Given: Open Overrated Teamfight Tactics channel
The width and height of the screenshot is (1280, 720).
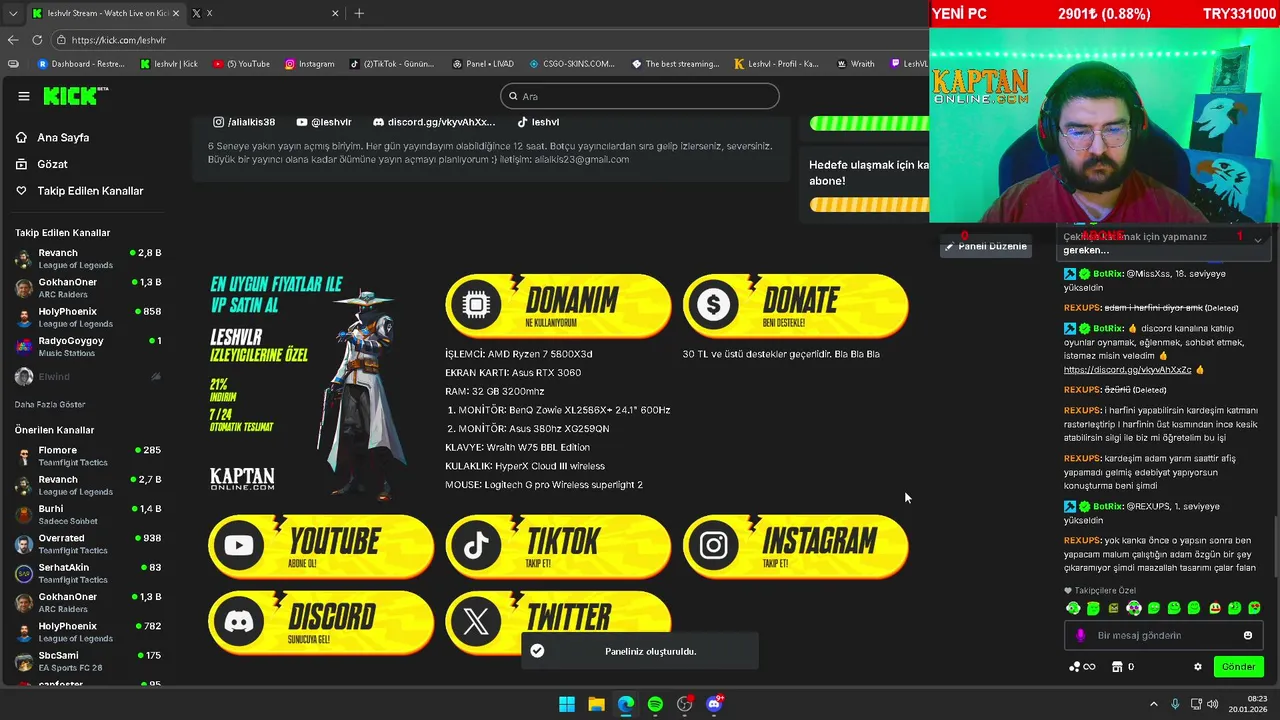Looking at the screenshot, I should click(88, 544).
